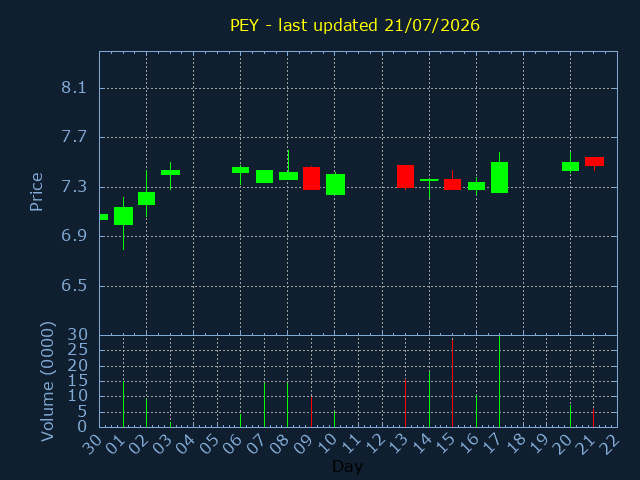Select the red candlestick on day 09

[x=311, y=178]
